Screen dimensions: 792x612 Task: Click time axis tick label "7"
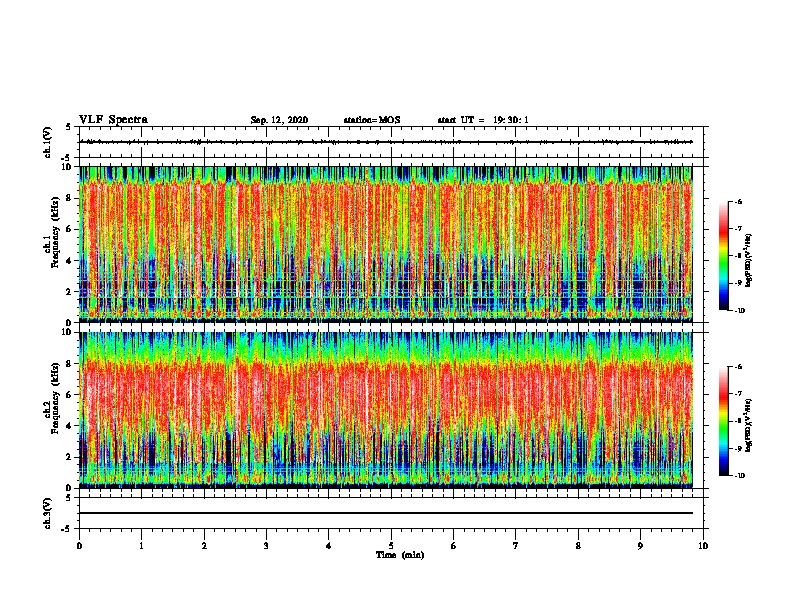pyautogui.click(x=516, y=546)
